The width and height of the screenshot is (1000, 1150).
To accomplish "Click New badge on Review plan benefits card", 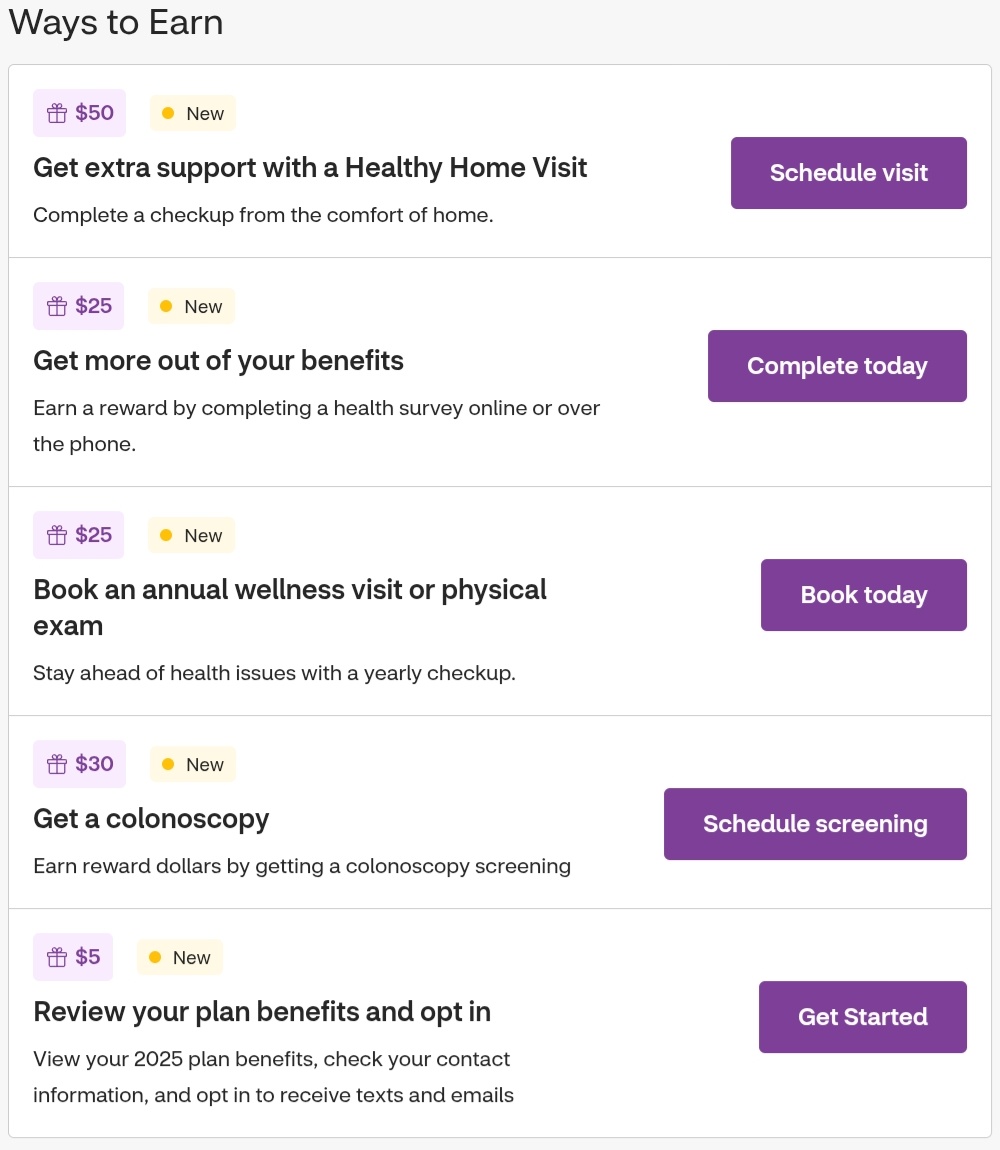I will pyautogui.click(x=180, y=957).
